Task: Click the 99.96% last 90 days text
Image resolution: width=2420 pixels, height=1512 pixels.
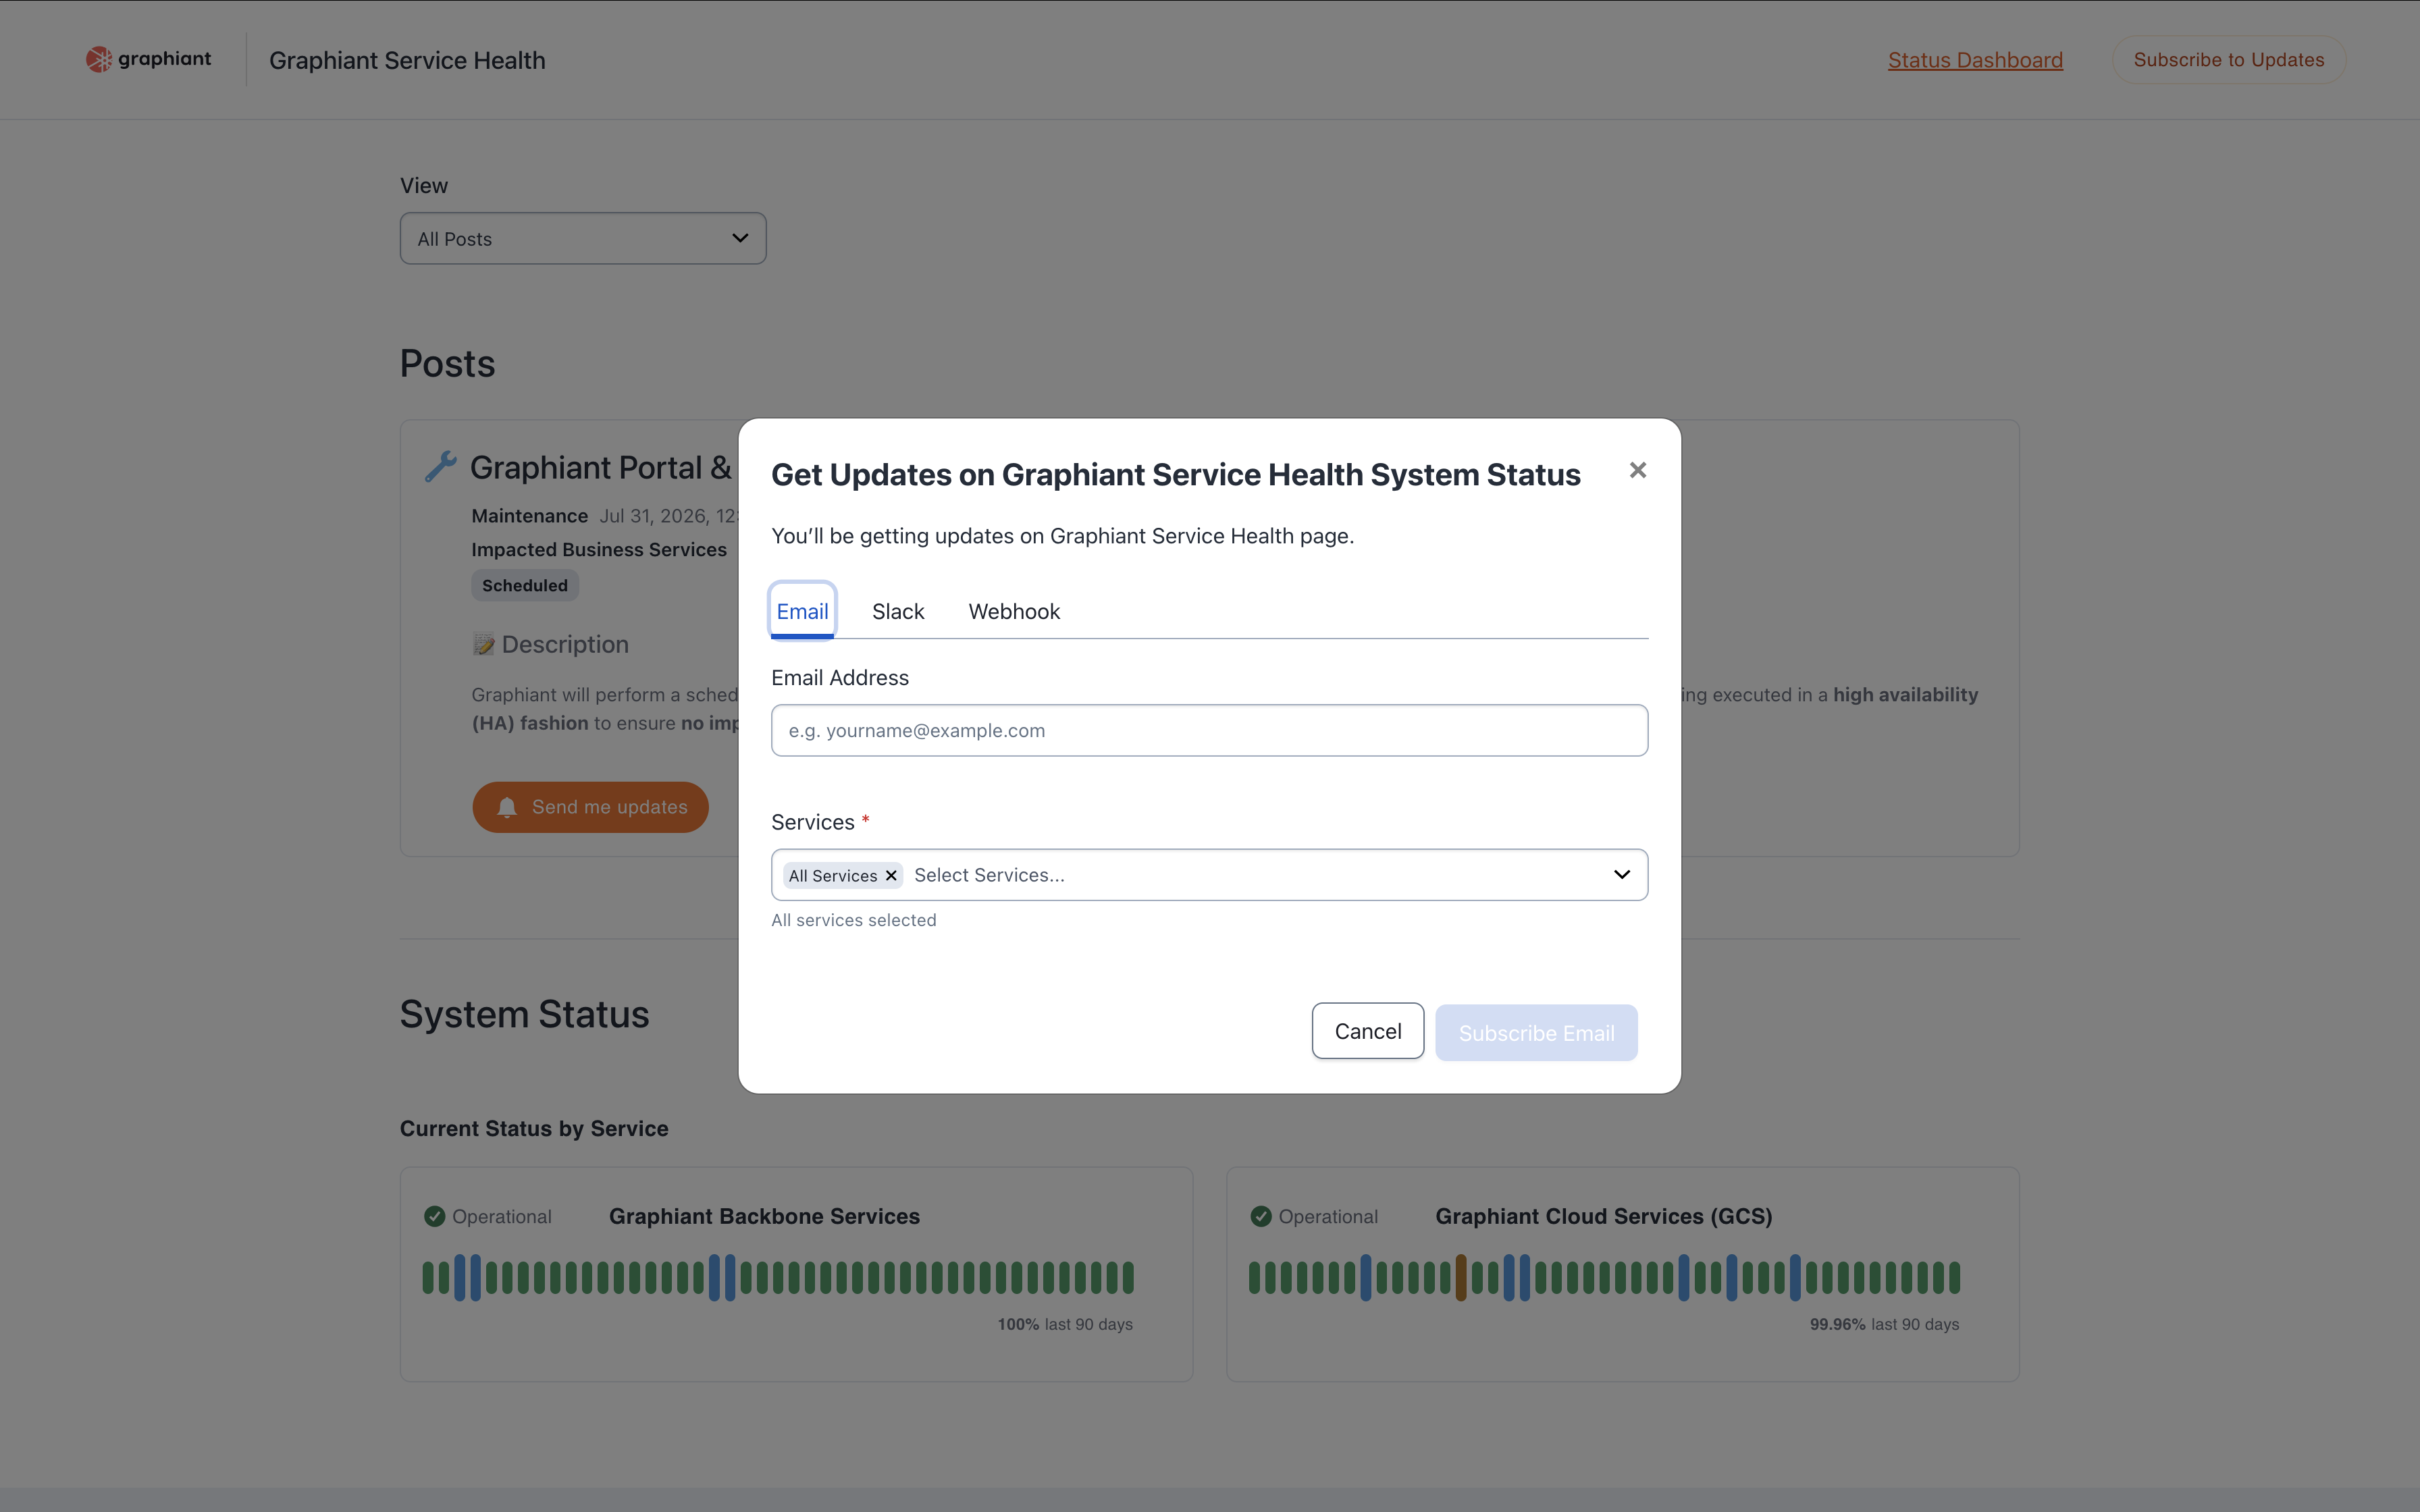Action: (1884, 1324)
